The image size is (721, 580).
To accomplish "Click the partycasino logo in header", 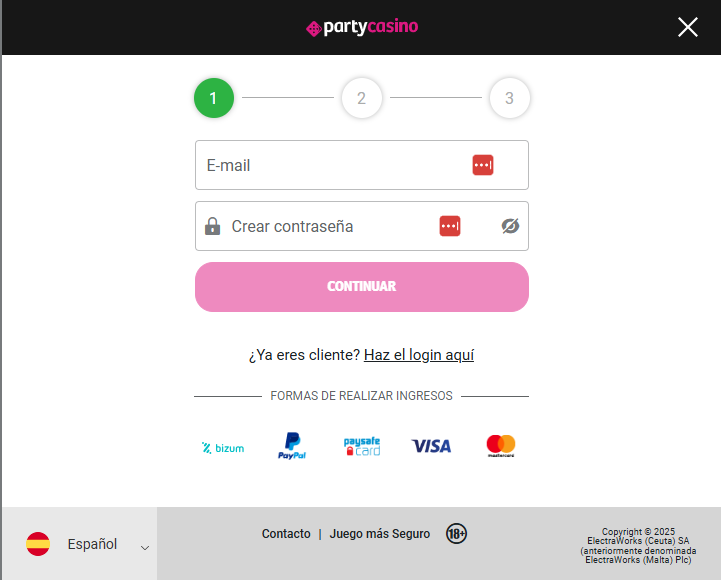I will (361, 27).
